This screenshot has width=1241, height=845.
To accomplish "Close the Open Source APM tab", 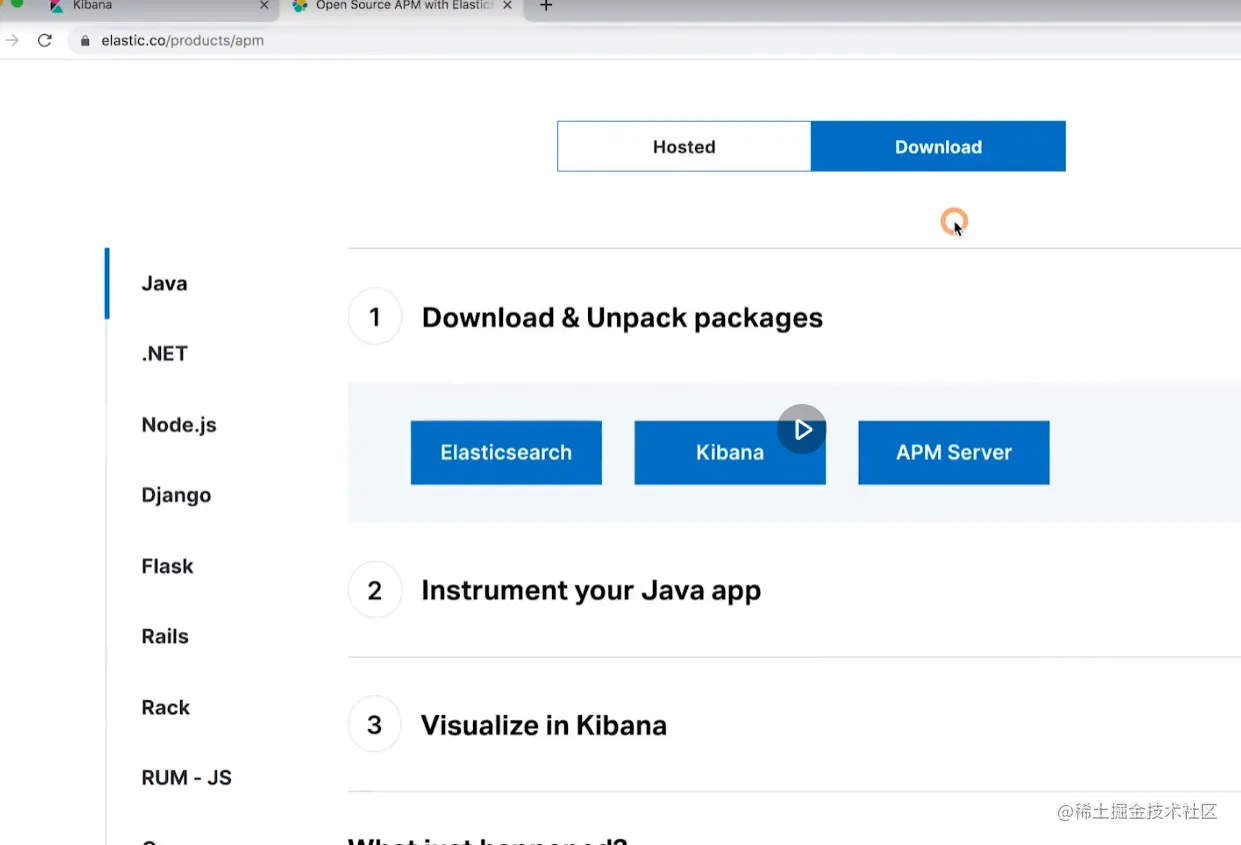I will [508, 6].
